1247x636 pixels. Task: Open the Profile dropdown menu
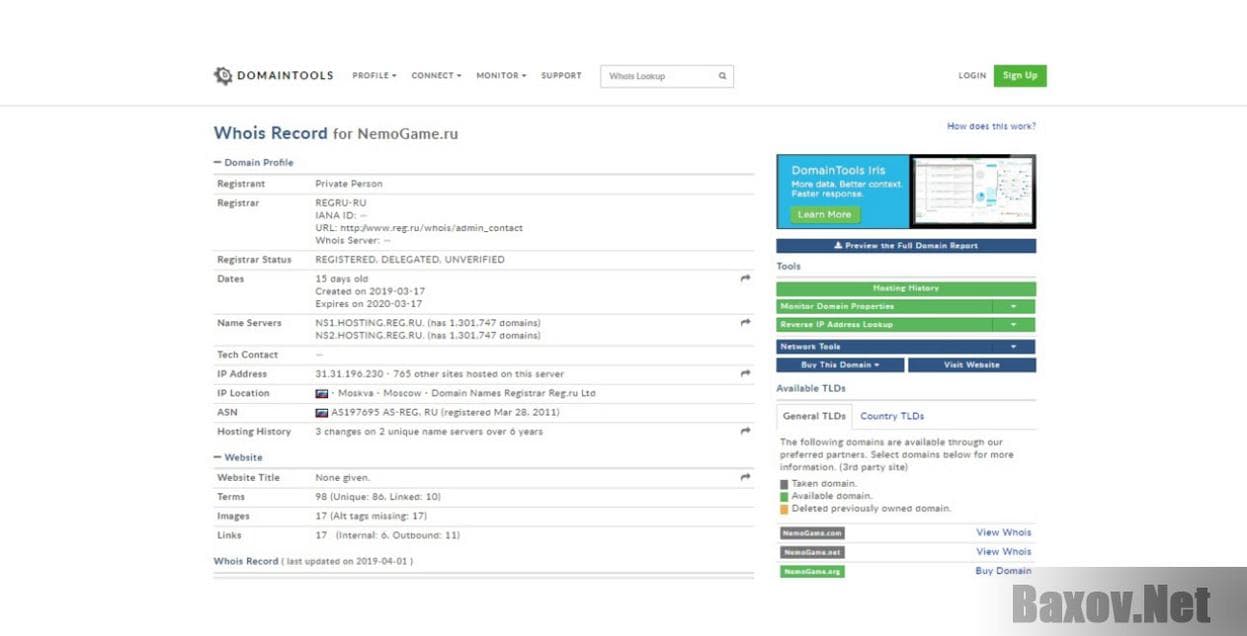pyautogui.click(x=374, y=76)
